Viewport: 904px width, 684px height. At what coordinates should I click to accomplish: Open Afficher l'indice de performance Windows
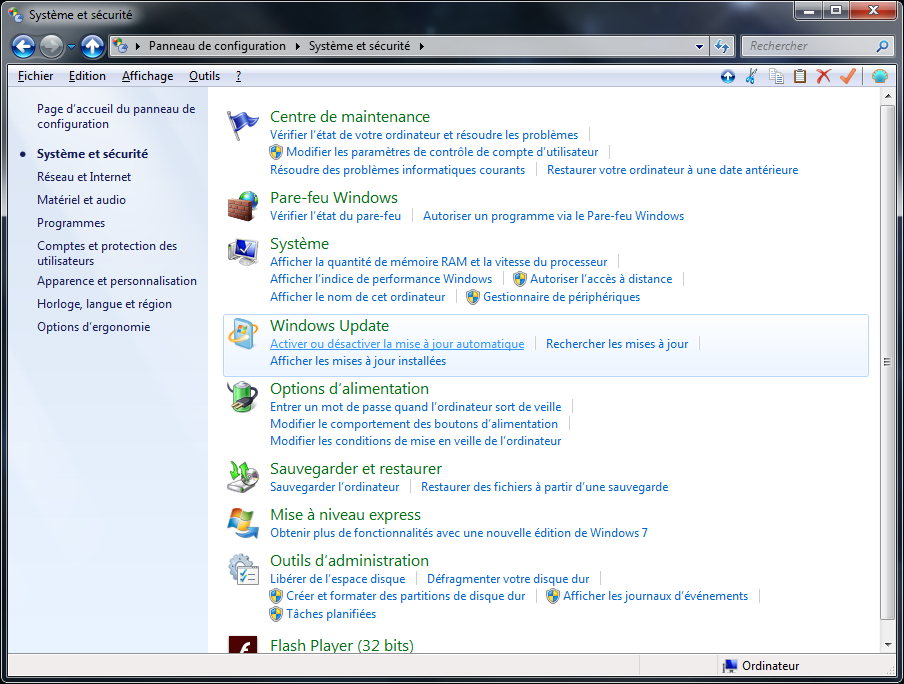[x=381, y=279]
